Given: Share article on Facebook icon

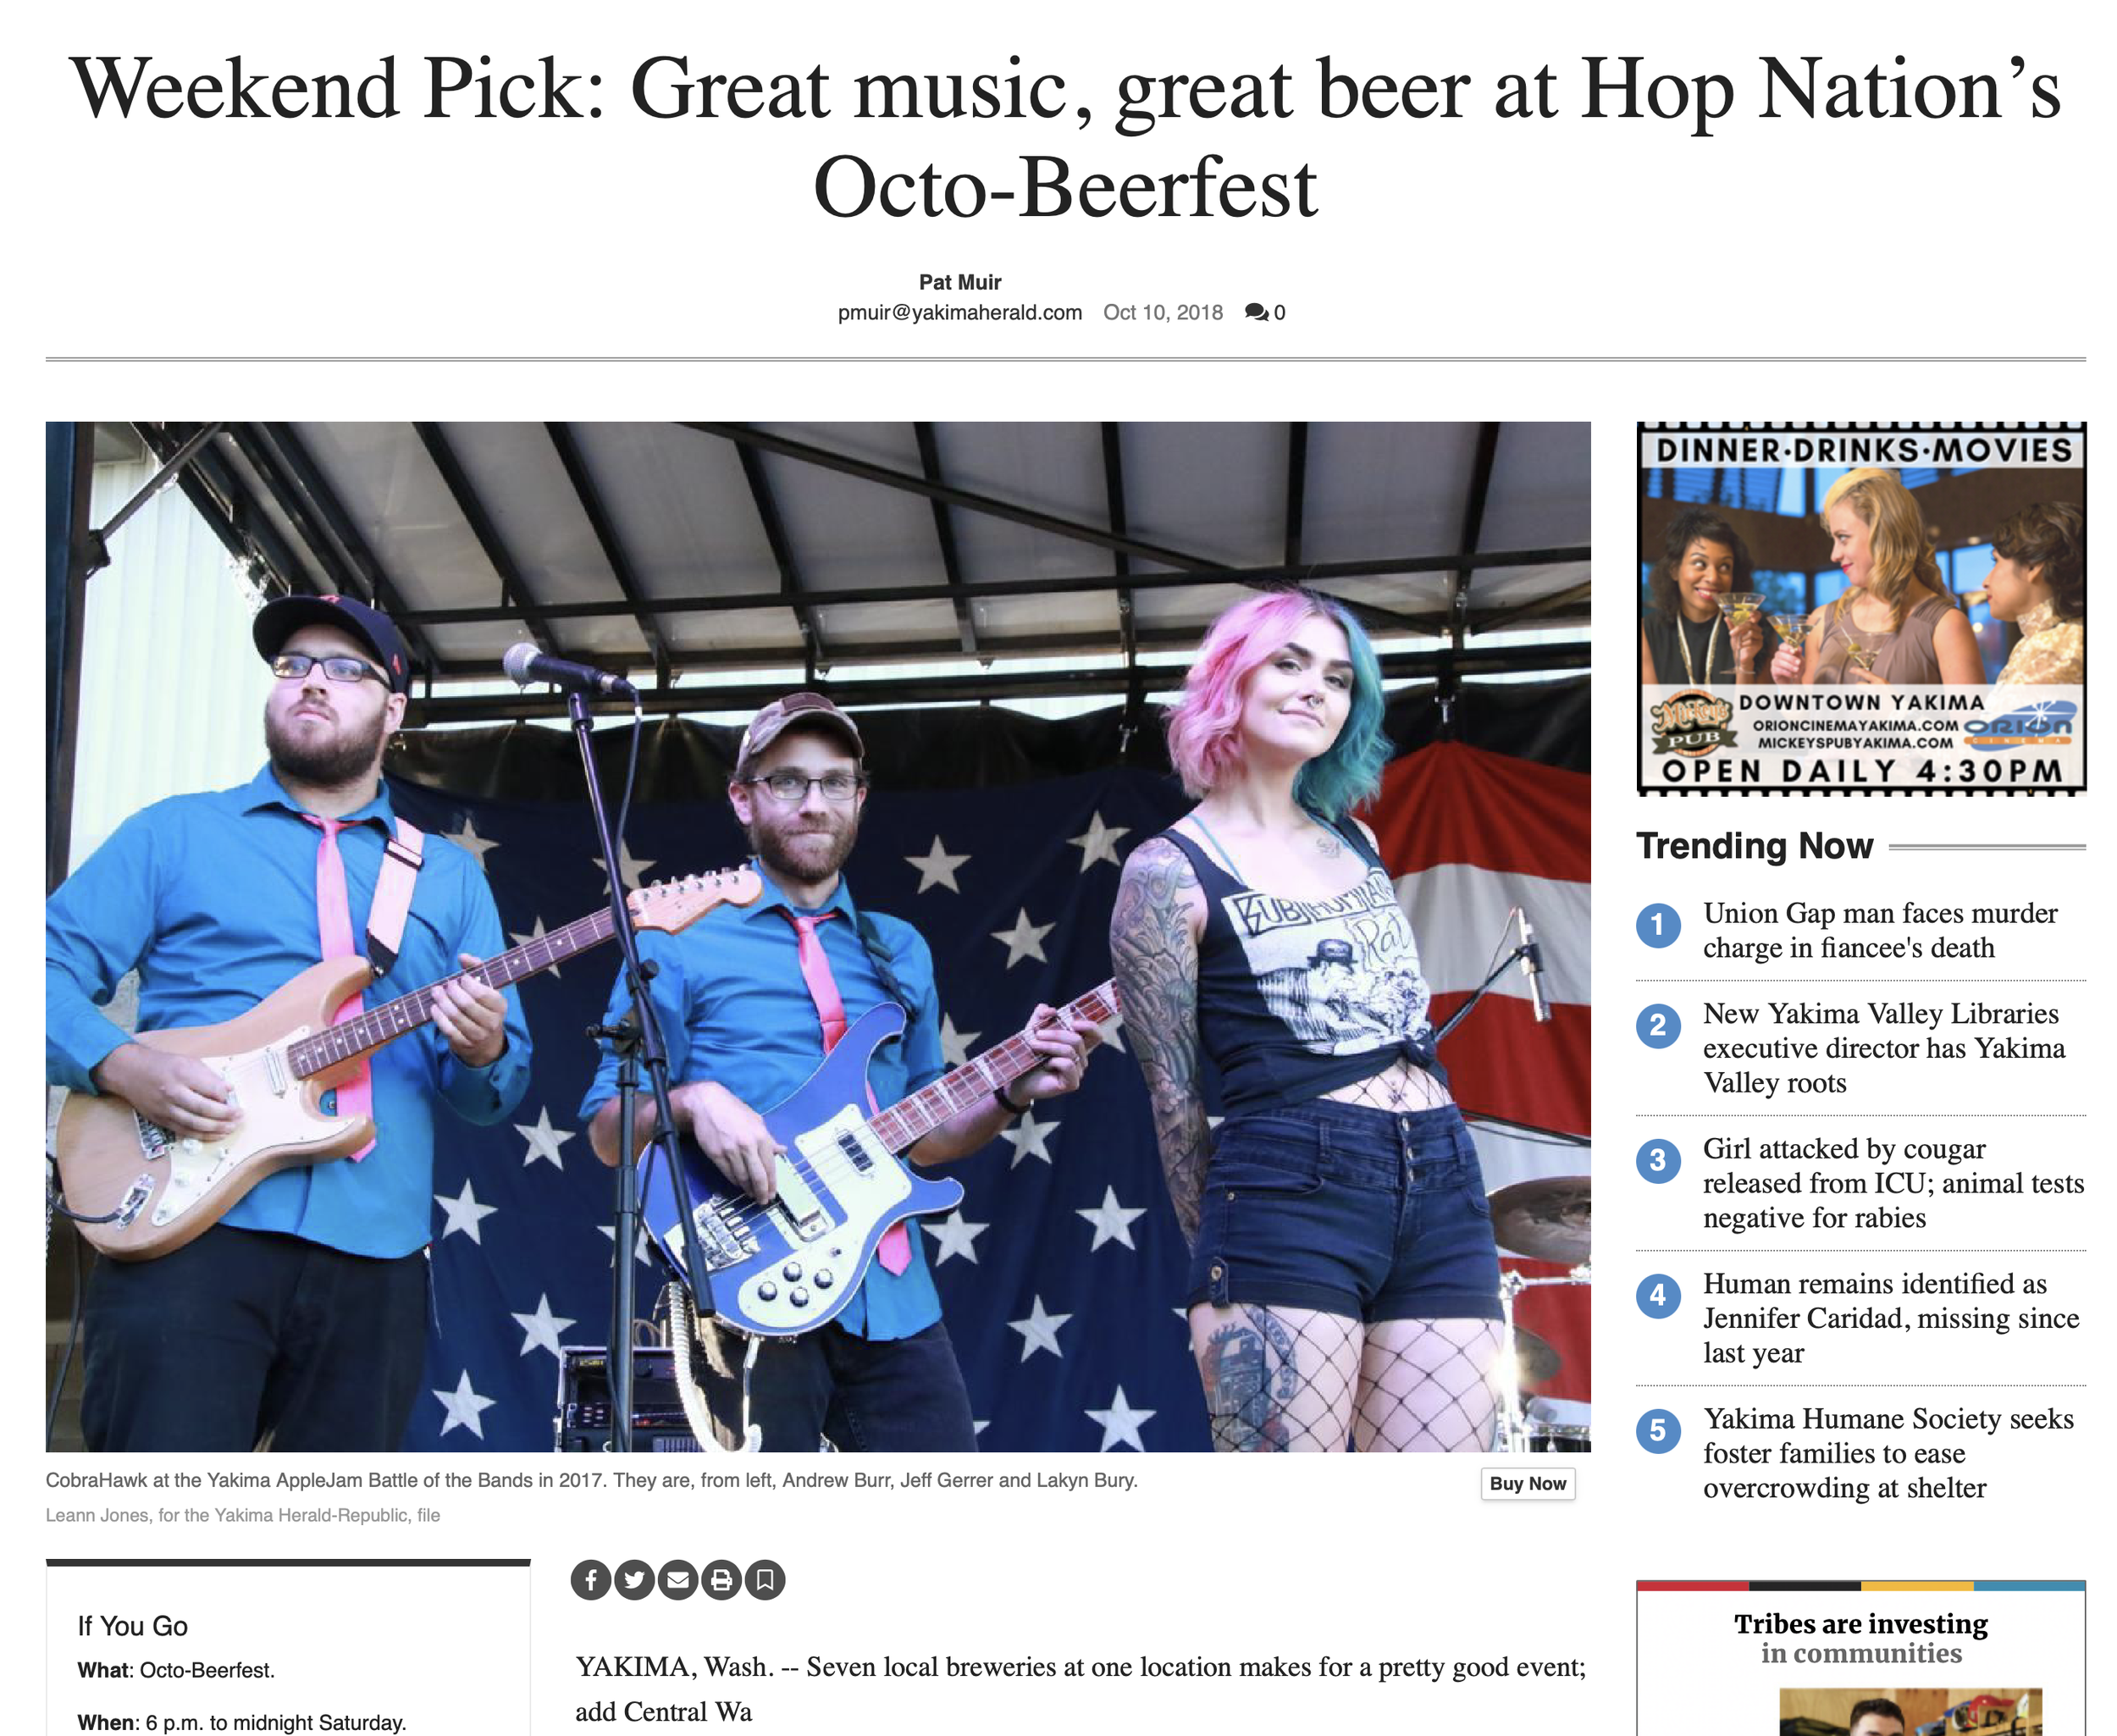Looking at the screenshot, I should pos(591,1580).
